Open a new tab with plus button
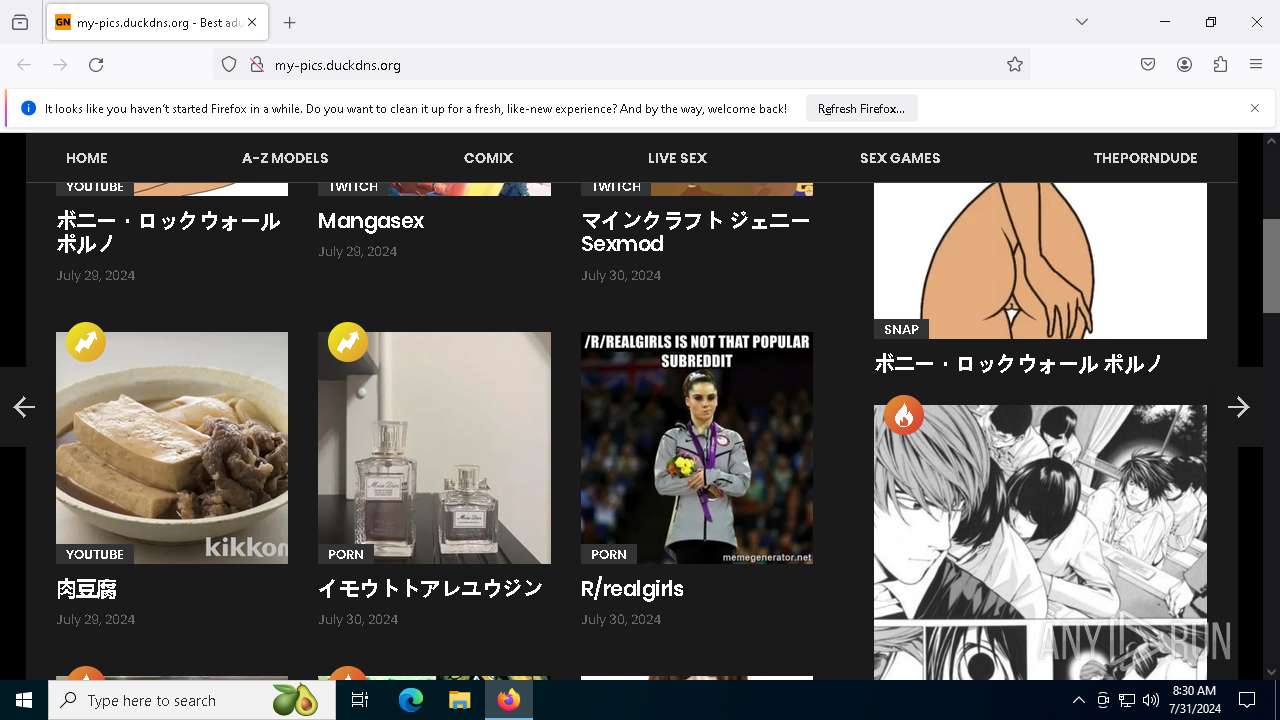Viewport: 1280px width, 720px height. click(x=290, y=22)
